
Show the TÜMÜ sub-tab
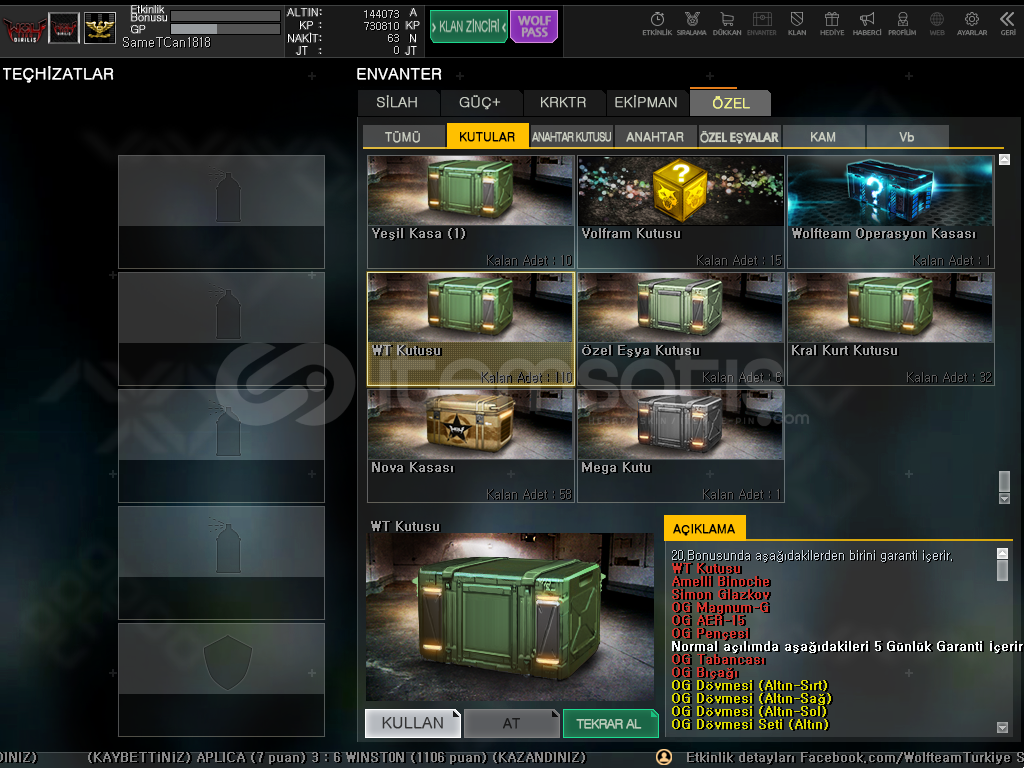point(403,136)
